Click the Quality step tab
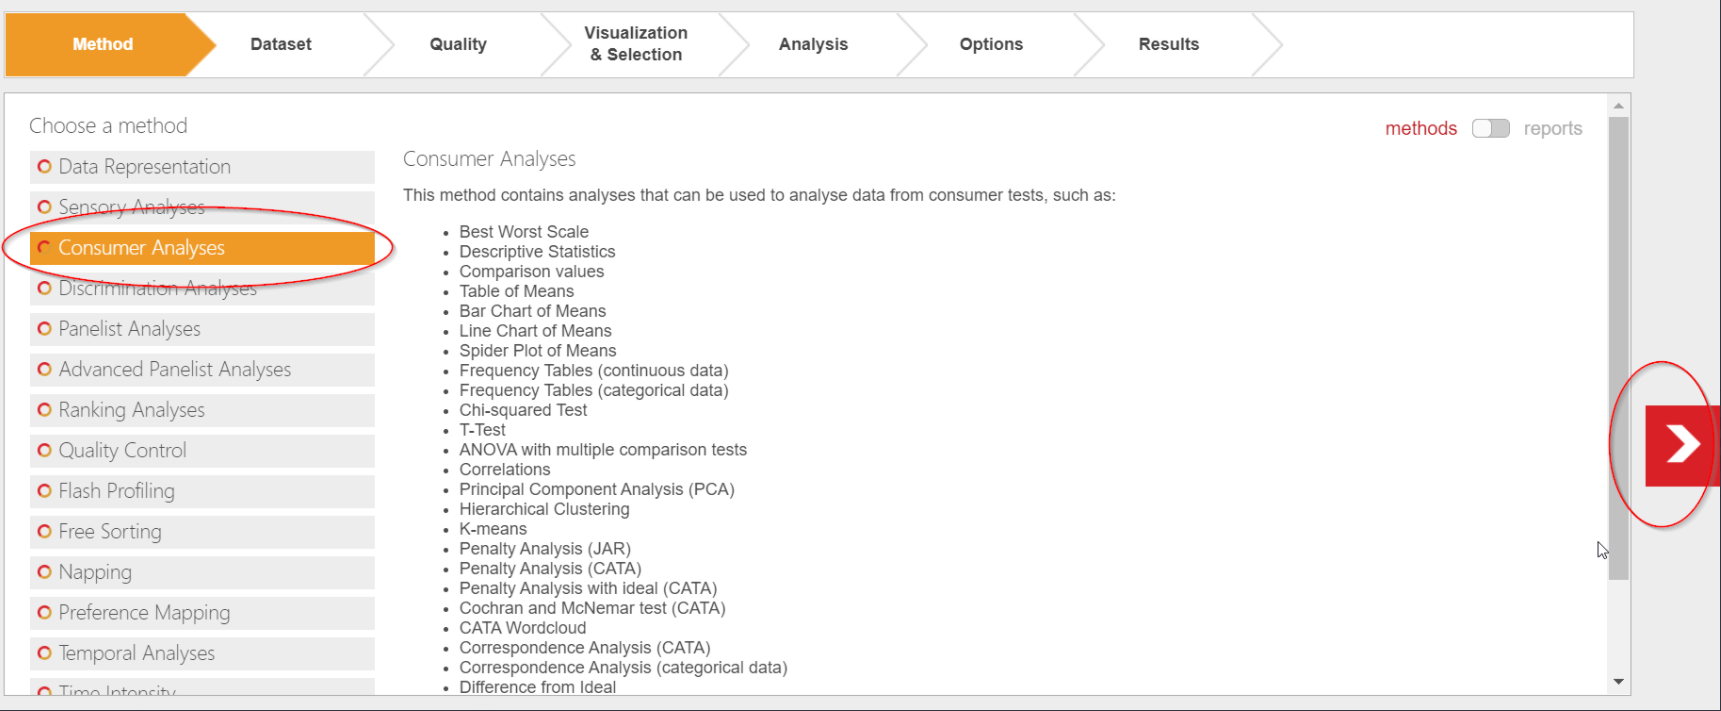The height and width of the screenshot is (711, 1721). click(x=458, y=44)
